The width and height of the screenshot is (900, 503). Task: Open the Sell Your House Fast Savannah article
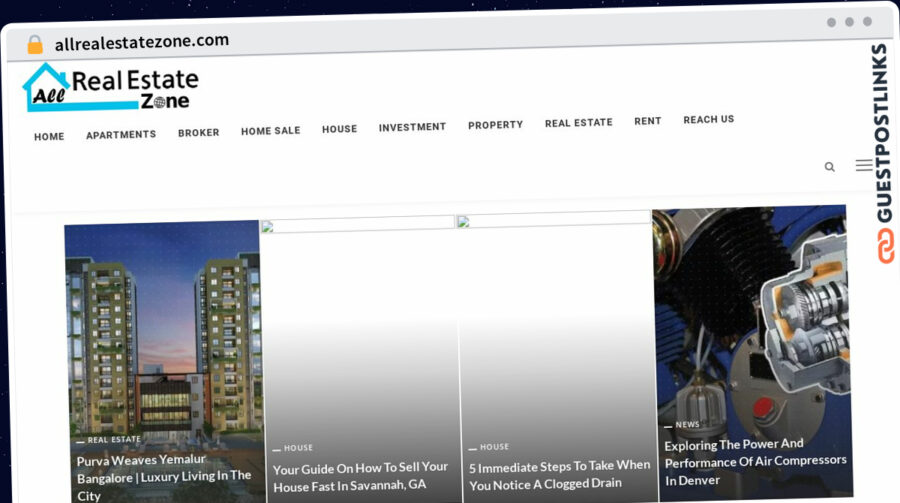(x=360, y=477)
